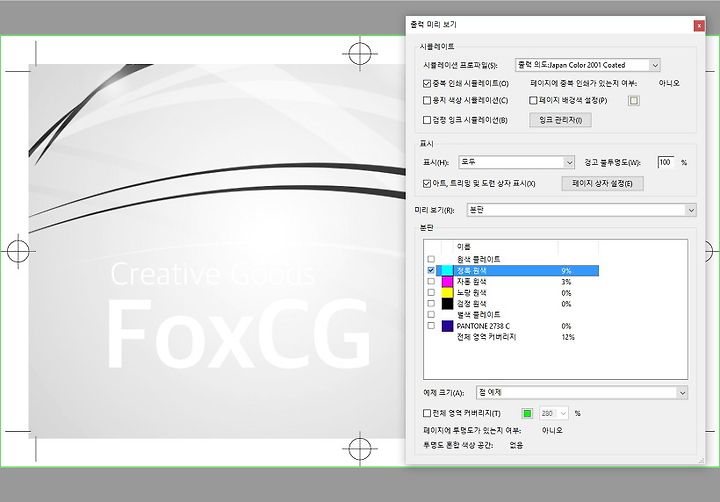
Task: Click the yellow swatch of 노랑 원색
Action: point(447,292)
